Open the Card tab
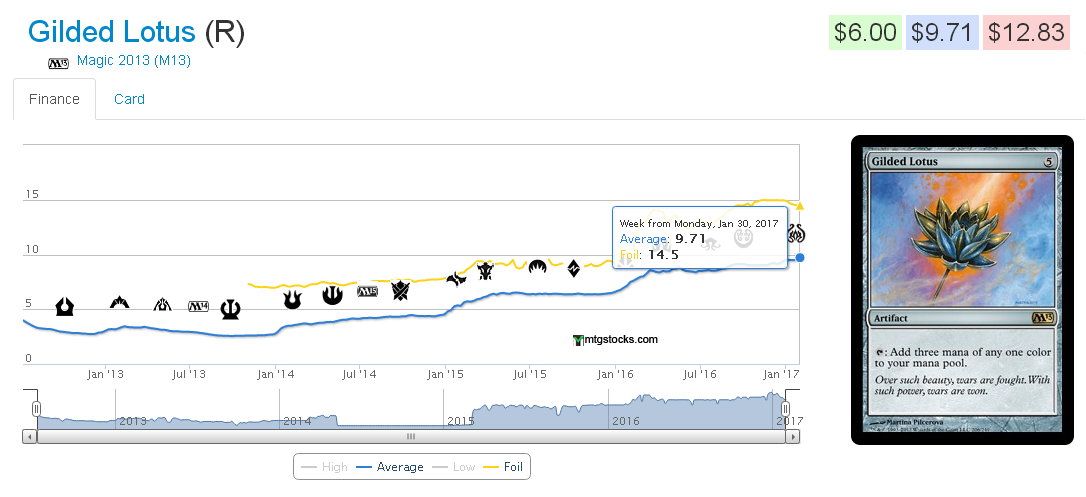 pos(130,99)
